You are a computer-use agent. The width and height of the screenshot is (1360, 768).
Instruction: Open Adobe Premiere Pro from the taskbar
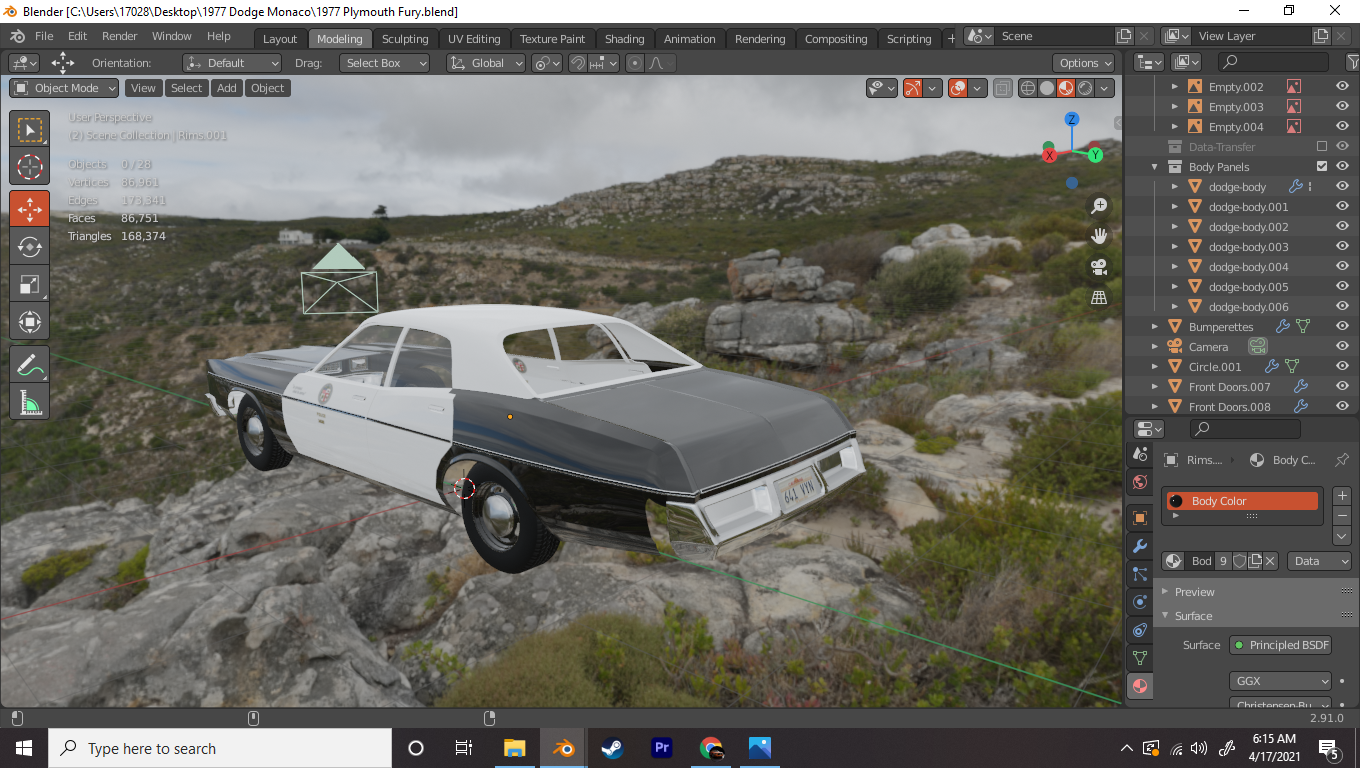(661, 748)
